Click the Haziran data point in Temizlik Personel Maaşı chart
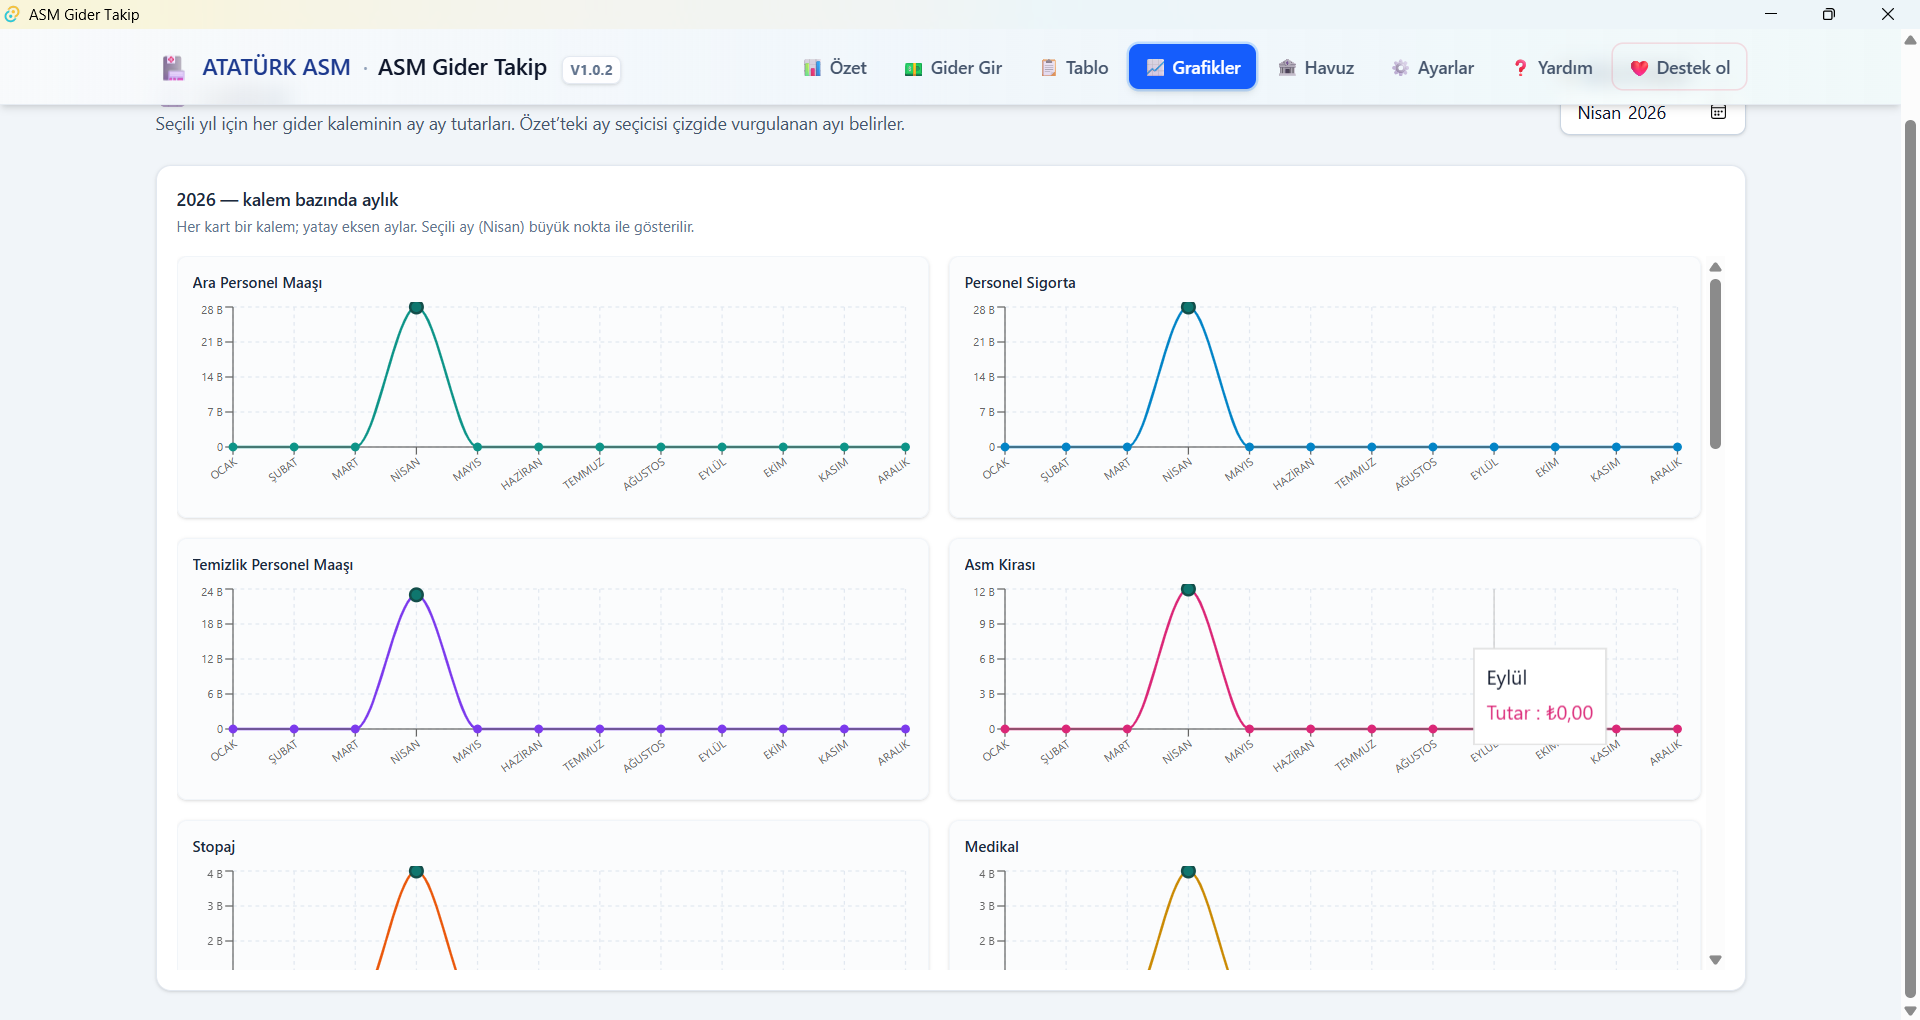 (x=538, y=729)
